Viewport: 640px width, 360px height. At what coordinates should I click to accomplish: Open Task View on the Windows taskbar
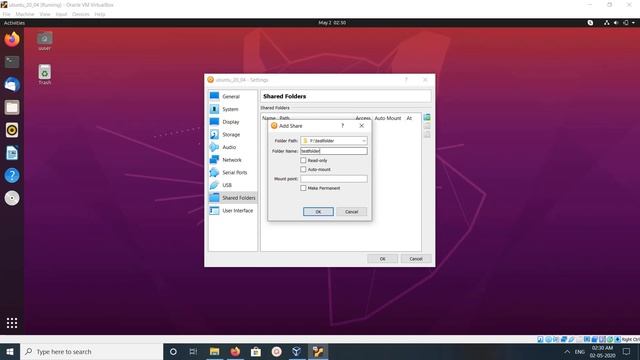(193, 351)
